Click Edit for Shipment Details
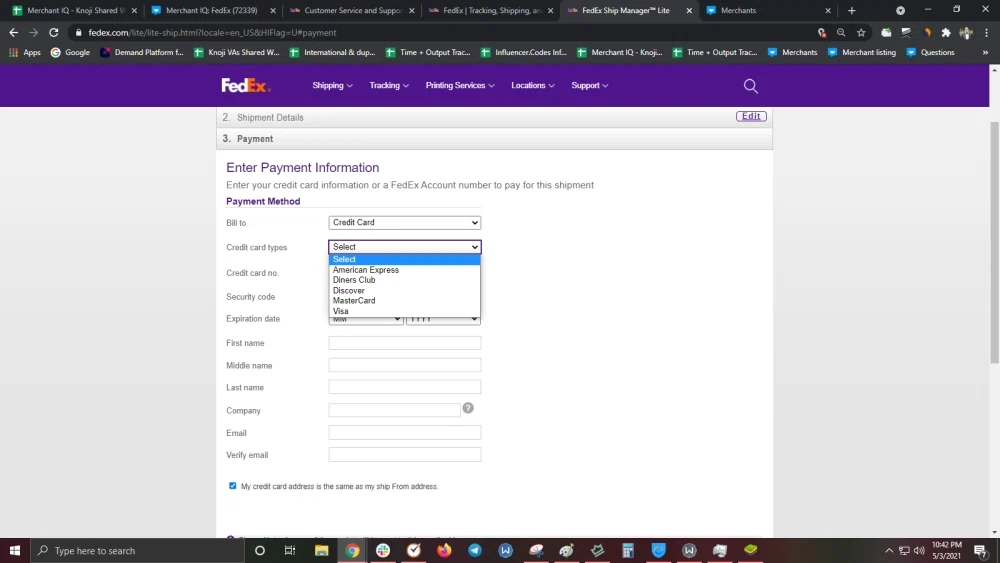Image resolution: width=1000 pixels, height=563 pixels. click(751, 116)
